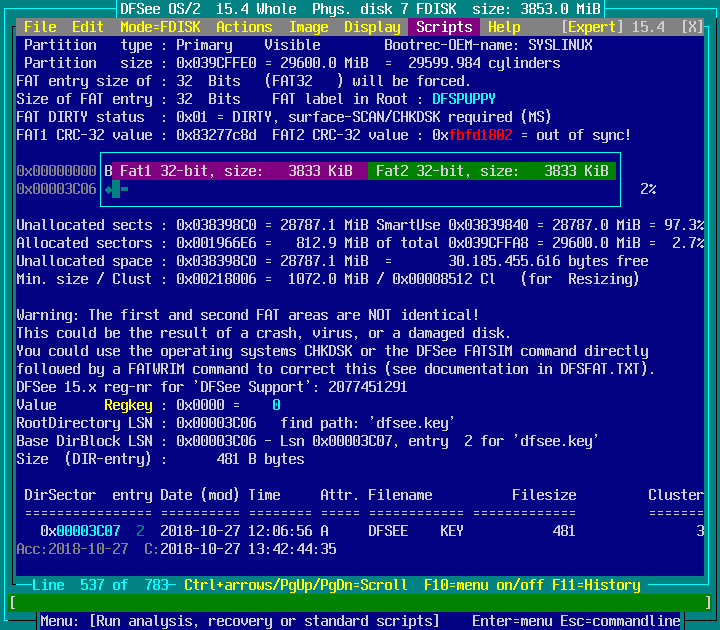
Task: Open the Image menu
Action: (x=308, y=27)
